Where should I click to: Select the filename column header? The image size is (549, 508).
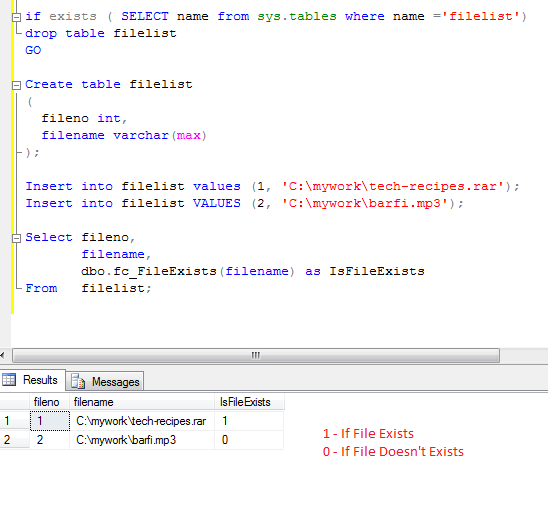(142, 402)
